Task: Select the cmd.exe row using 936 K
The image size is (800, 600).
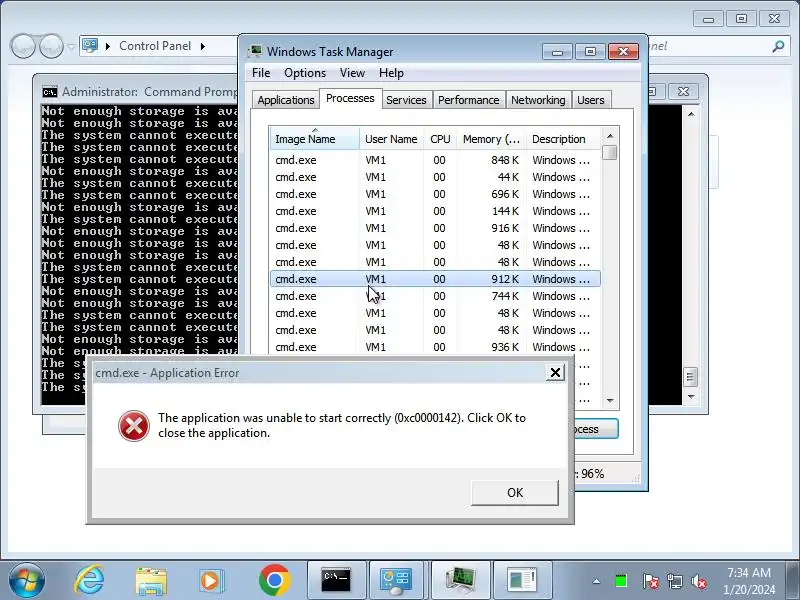Action: click(435, 347)
